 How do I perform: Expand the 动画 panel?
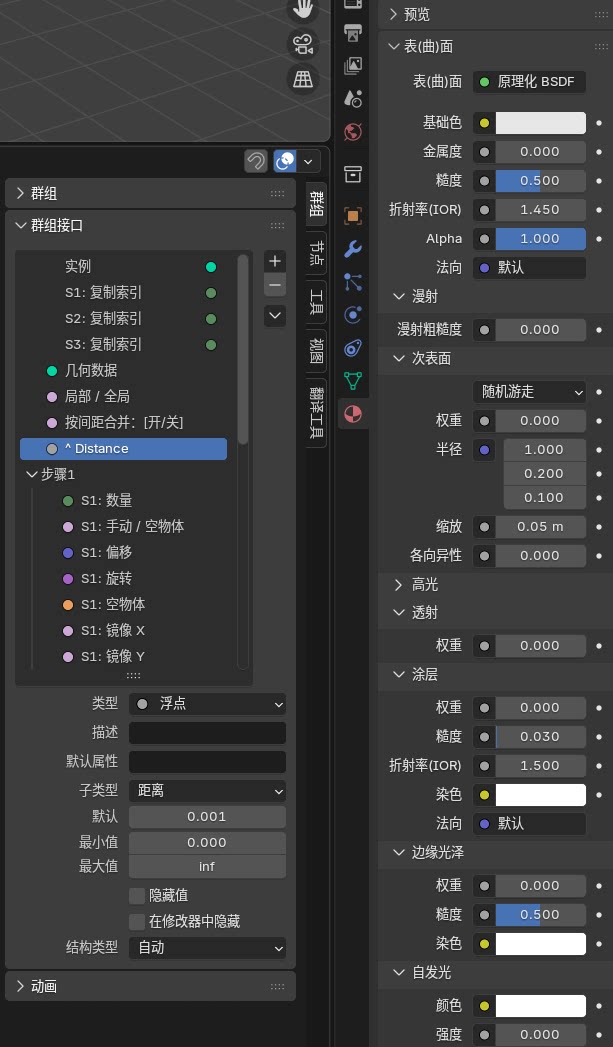(150, 986)
